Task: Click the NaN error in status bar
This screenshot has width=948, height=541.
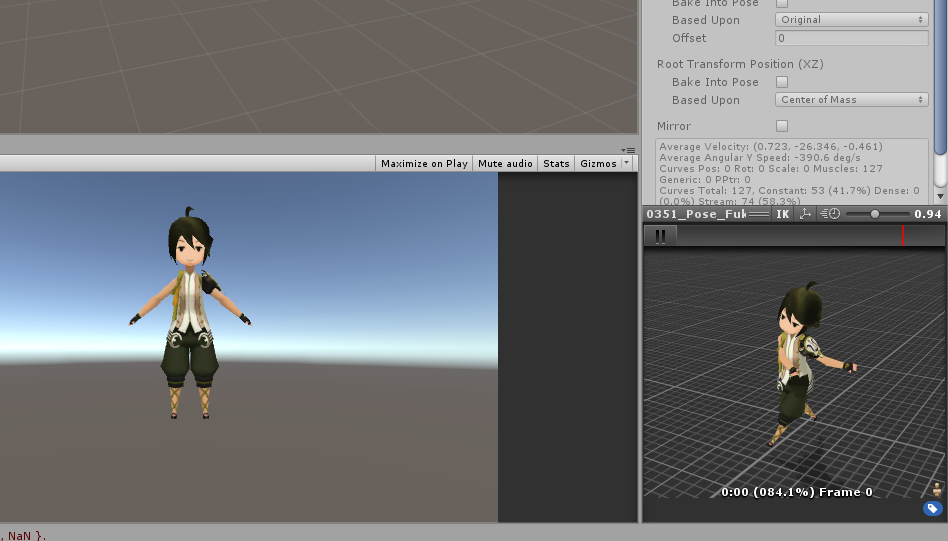Action: pyautogui.click(x=24, y=536)
